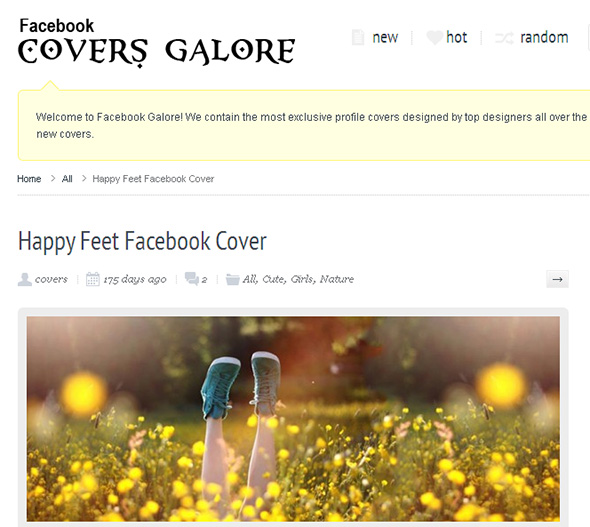Open the Girls category link
Image resolution: width=590 pixels, height=527 pixels.
[303, 279]
